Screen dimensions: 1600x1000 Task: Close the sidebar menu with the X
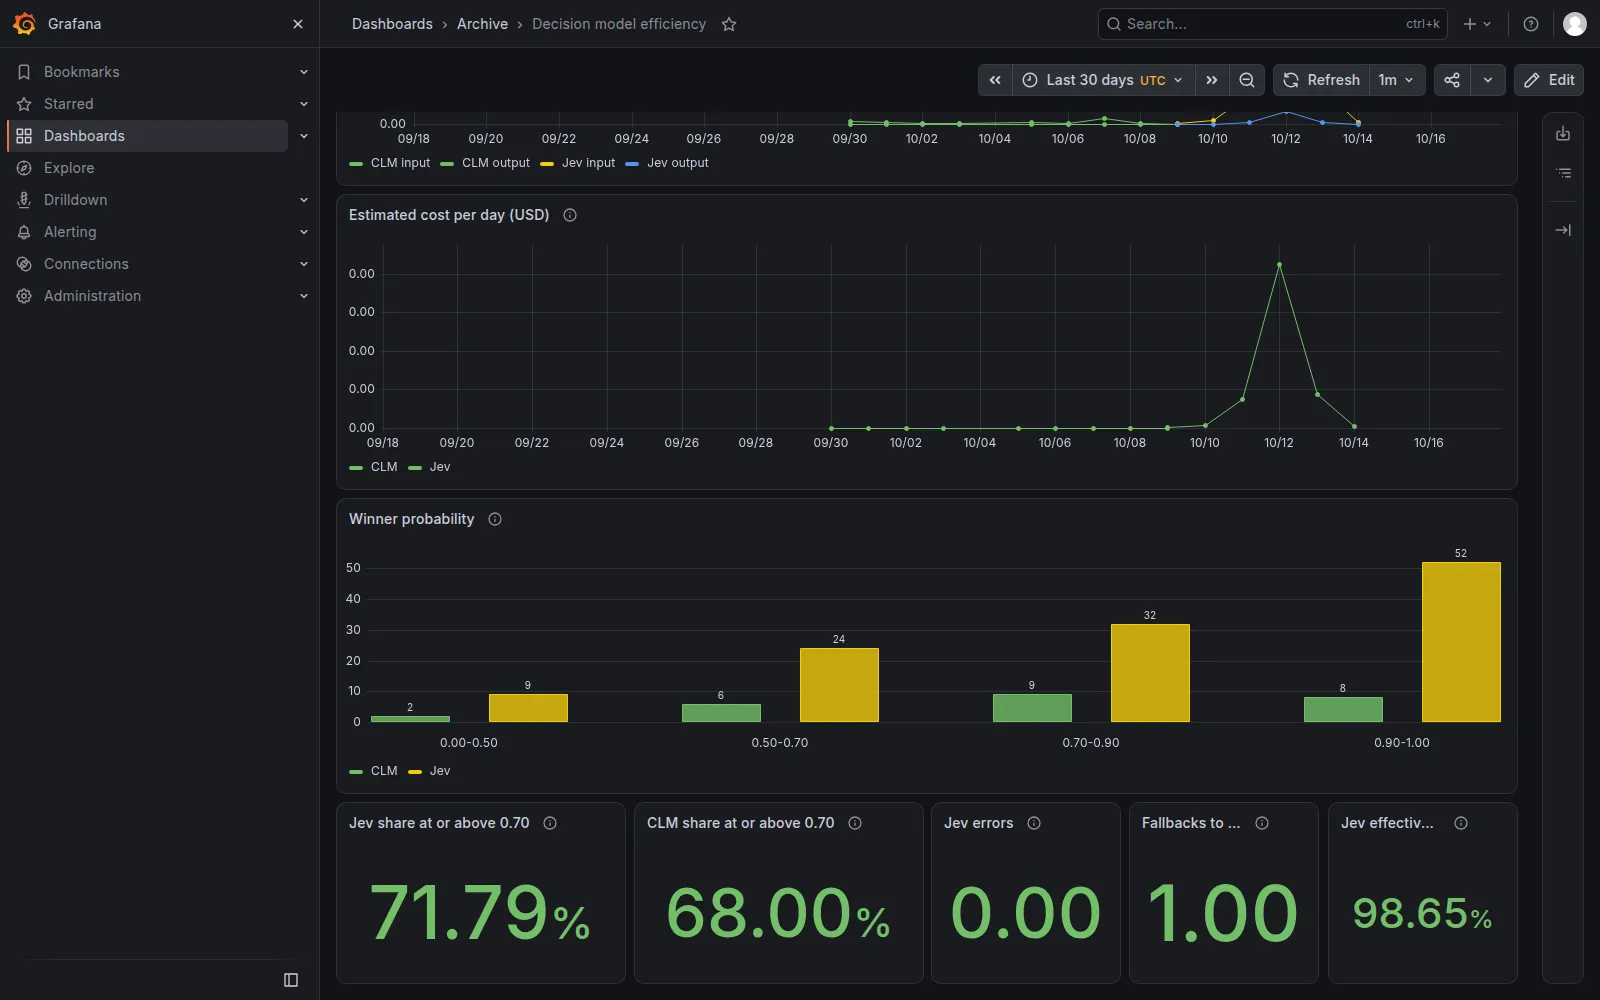point(297,24)
